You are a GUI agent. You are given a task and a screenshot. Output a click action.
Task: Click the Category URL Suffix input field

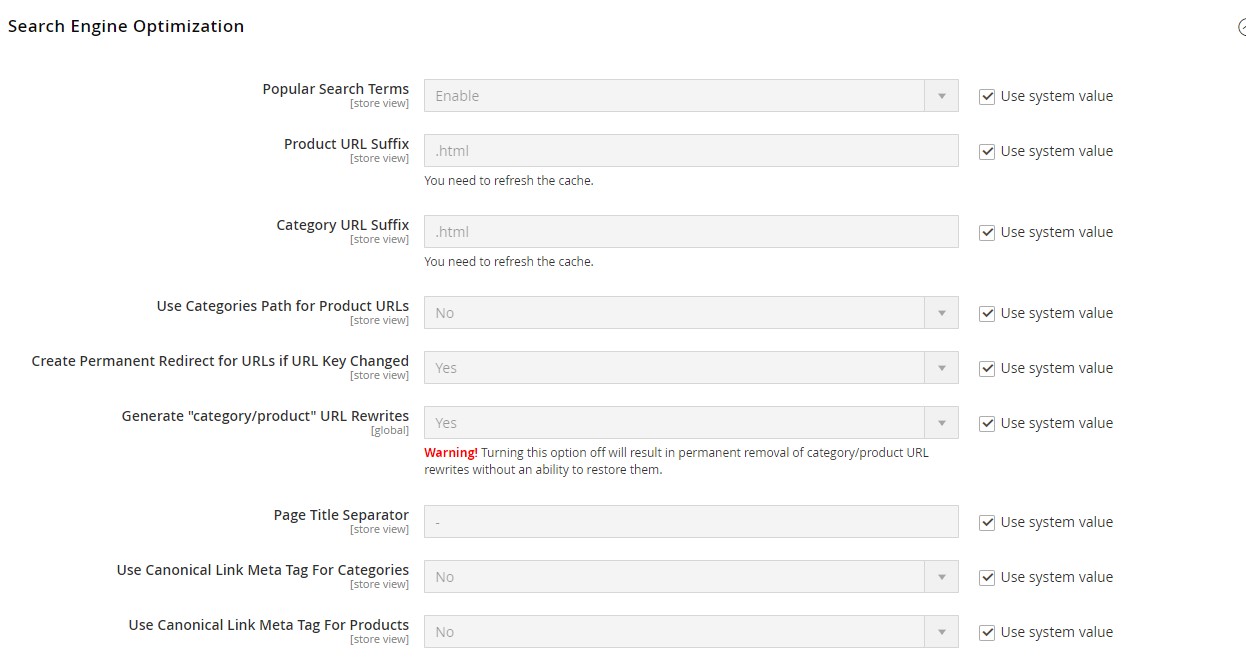click(x=690, y=231)
